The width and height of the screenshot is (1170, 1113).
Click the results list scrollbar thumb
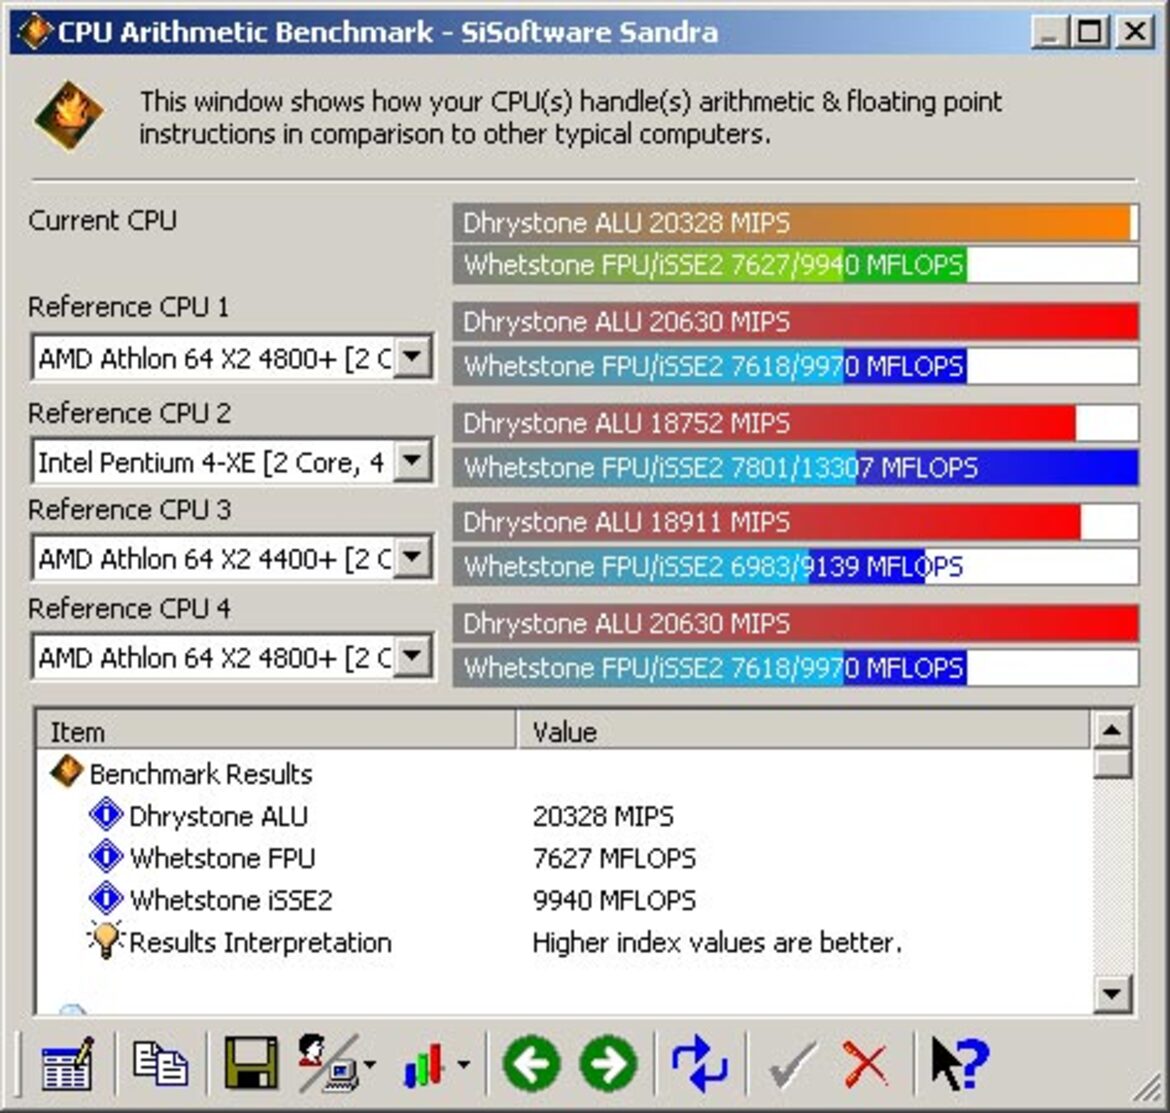point(1112,765)
